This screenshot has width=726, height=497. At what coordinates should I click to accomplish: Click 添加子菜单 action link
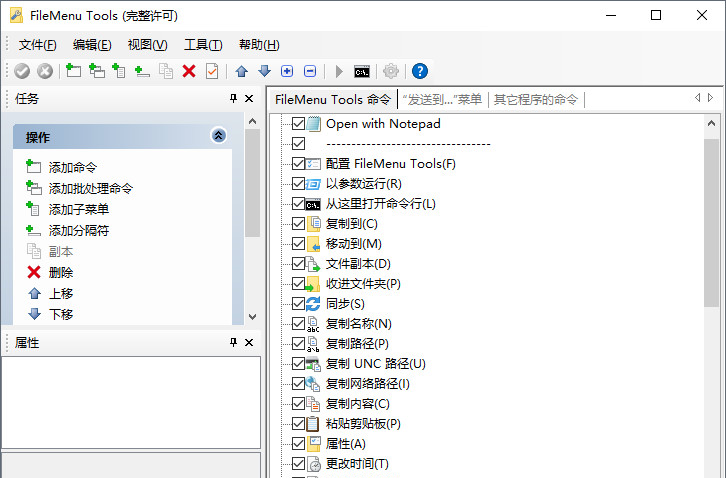pyautogui.click(x=79, y=209)
